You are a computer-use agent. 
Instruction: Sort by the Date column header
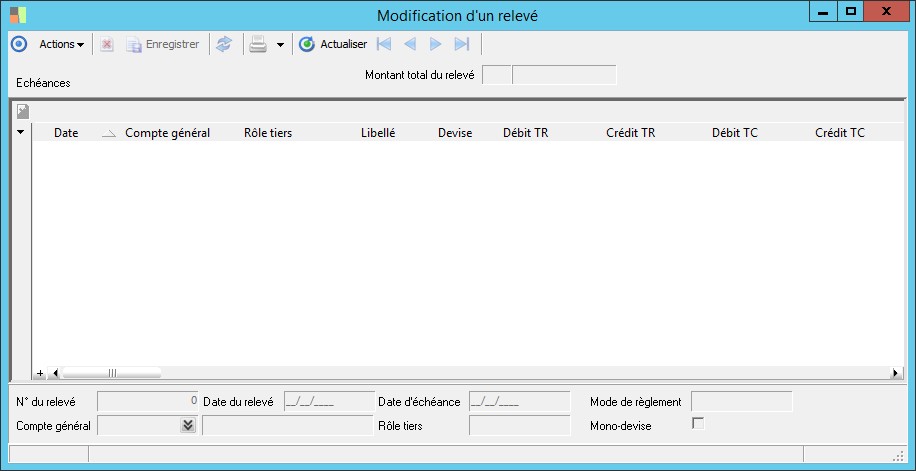[66, 133]
